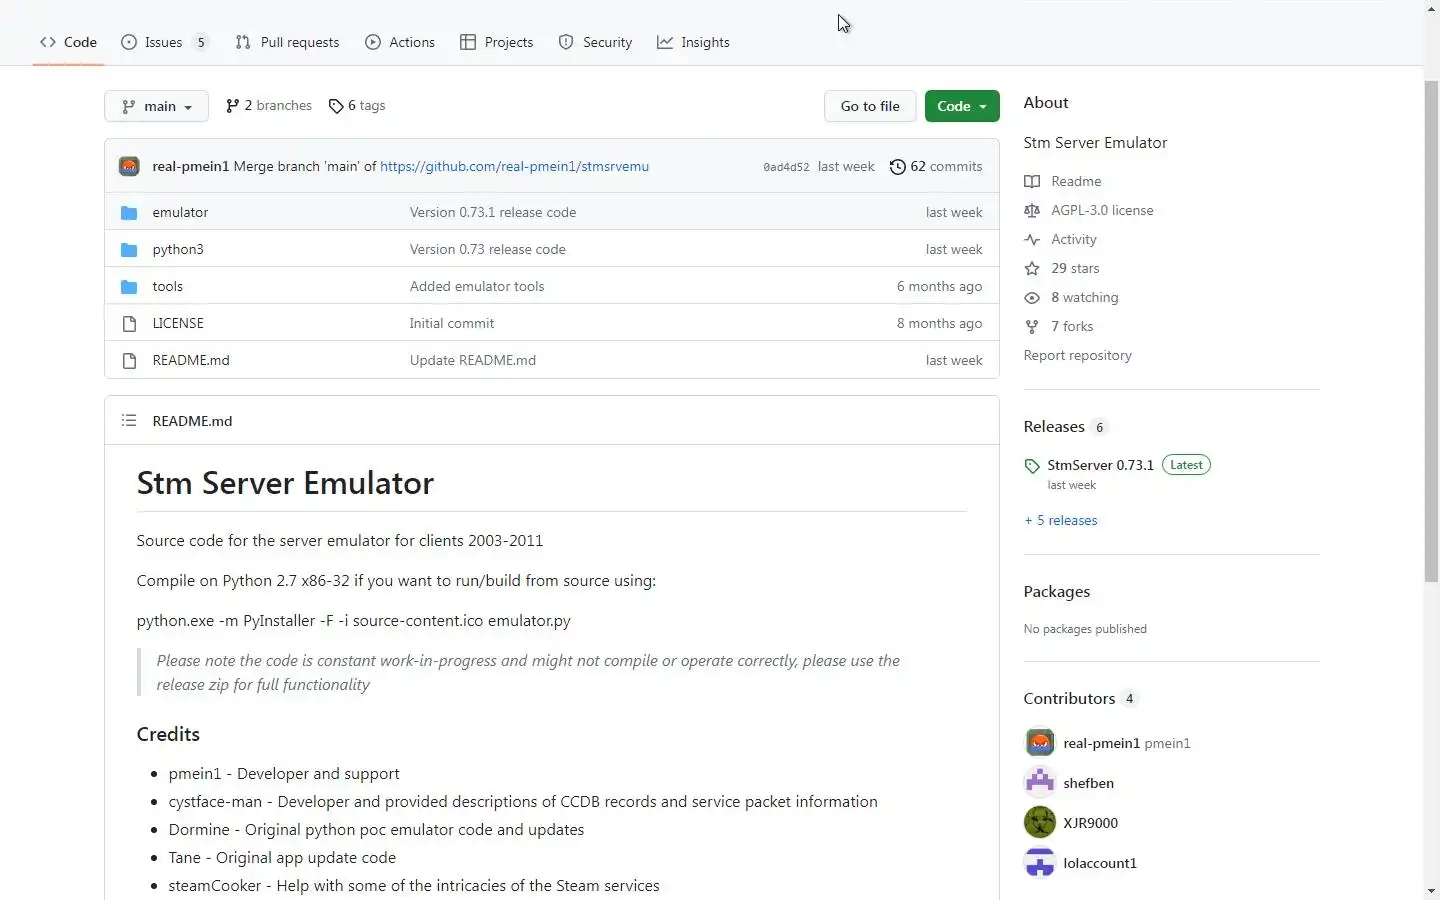Click the Actions play icon
1440x900 pixels.
pos(373,42)
